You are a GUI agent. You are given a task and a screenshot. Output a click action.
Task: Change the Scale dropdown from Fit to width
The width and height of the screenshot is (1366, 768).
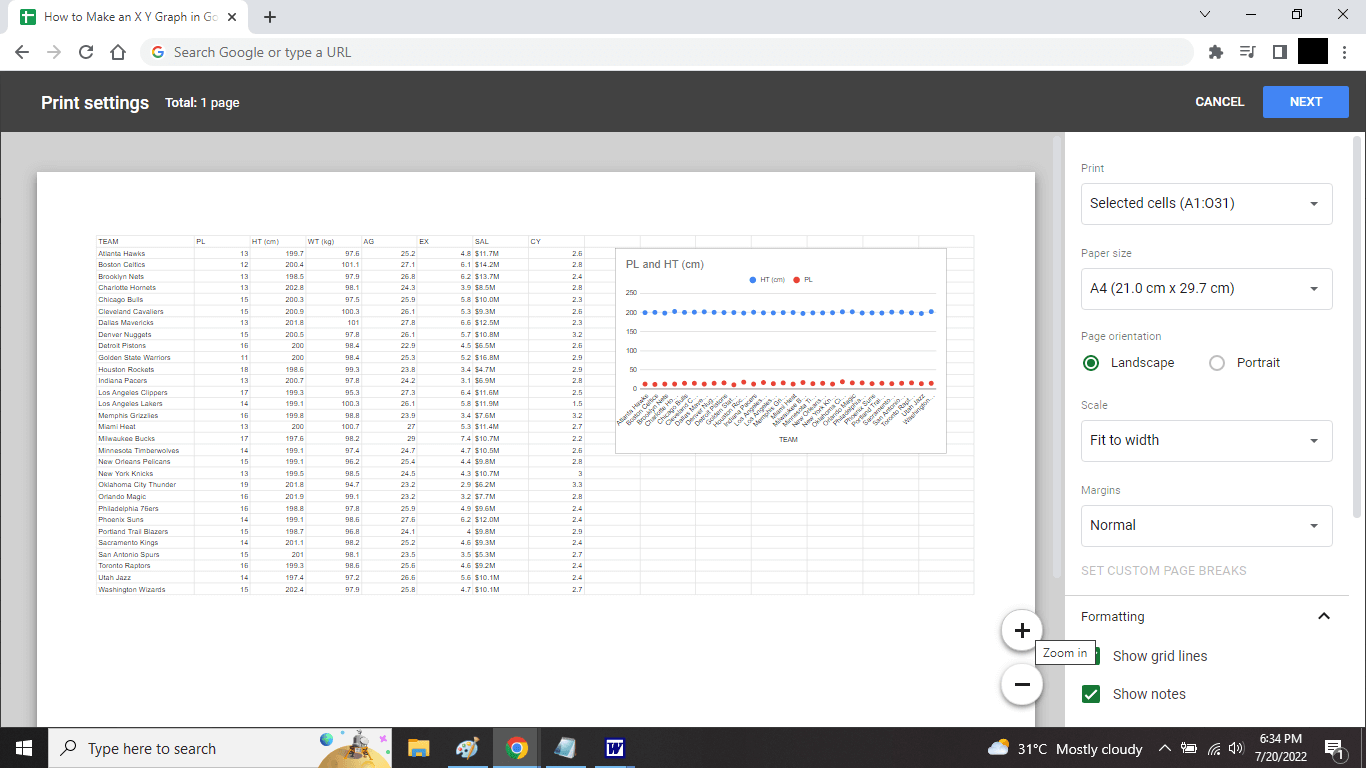point(1206,441)
